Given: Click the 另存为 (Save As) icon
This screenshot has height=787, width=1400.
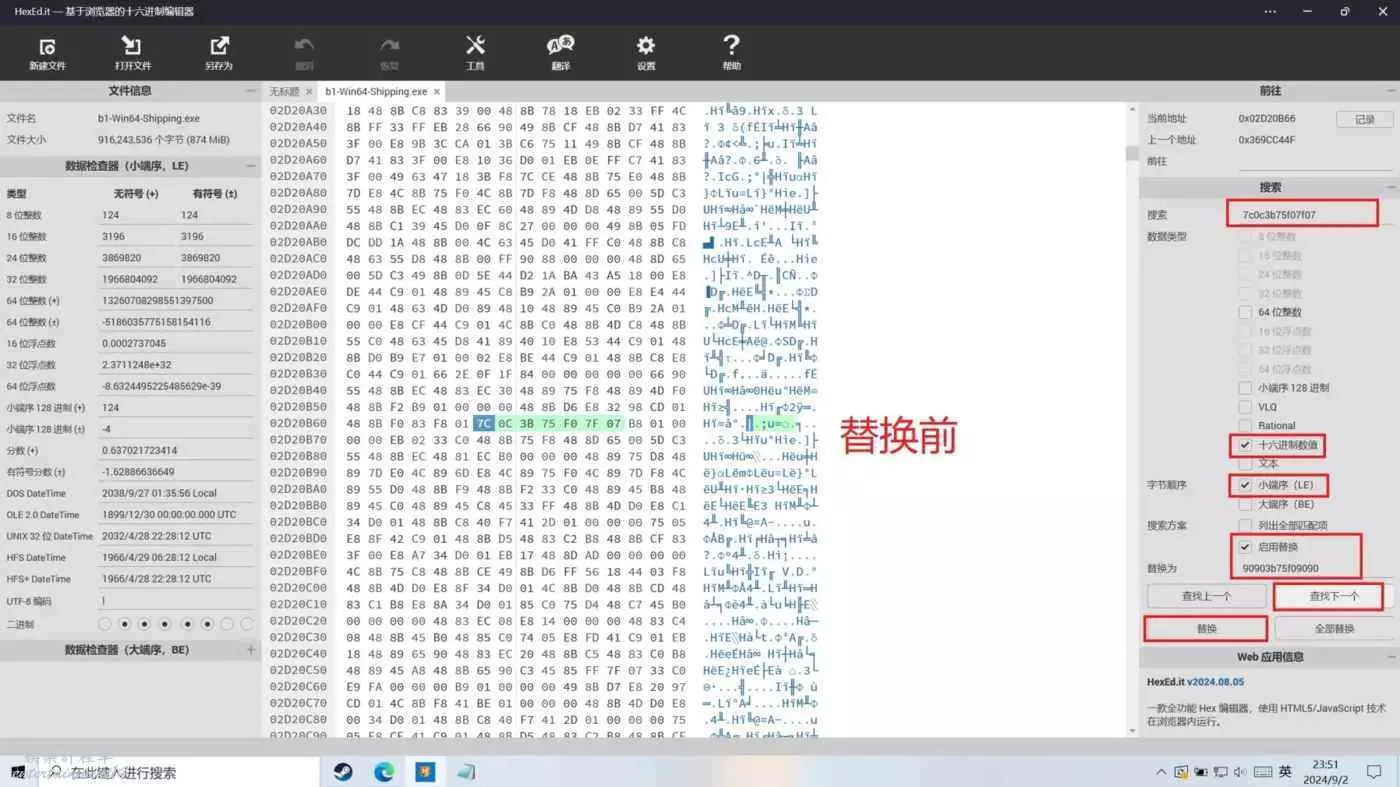Looking at the screenshot, I should click(218, 52).
